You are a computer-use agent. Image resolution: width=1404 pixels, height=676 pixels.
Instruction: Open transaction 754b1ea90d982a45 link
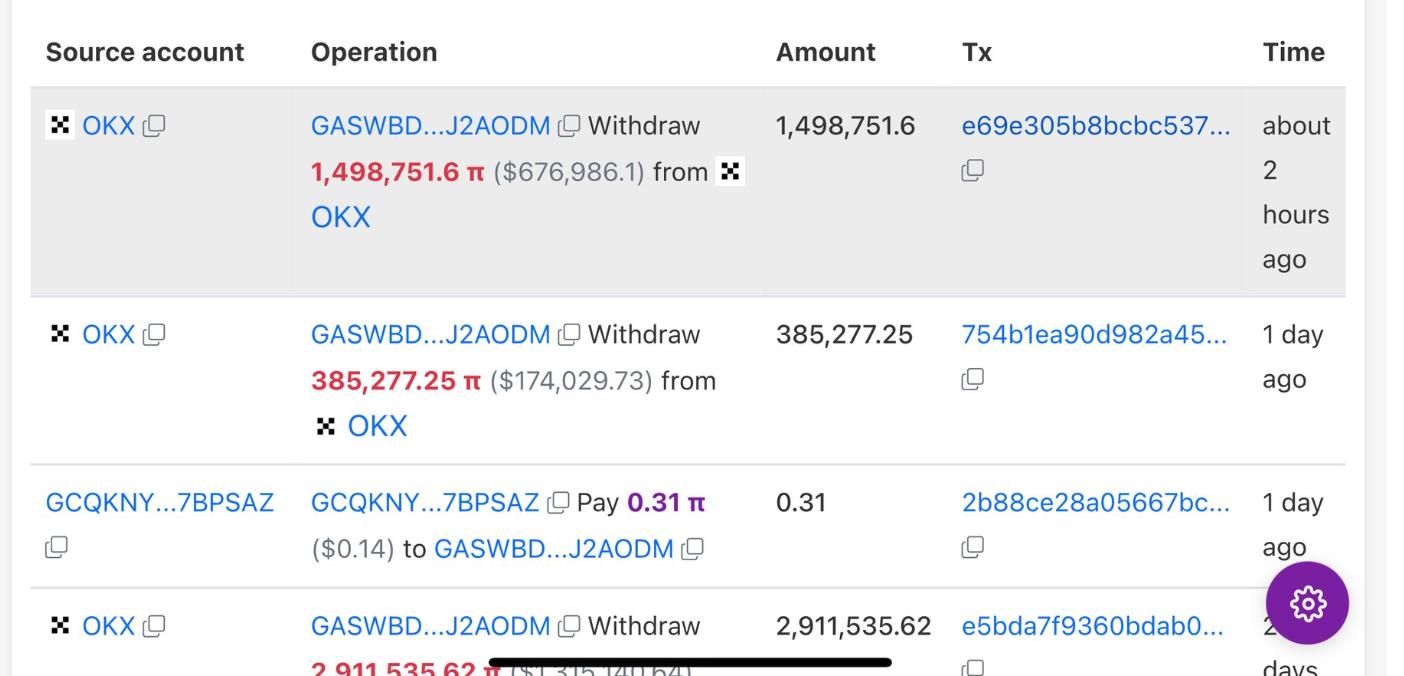pos(1094,334)
